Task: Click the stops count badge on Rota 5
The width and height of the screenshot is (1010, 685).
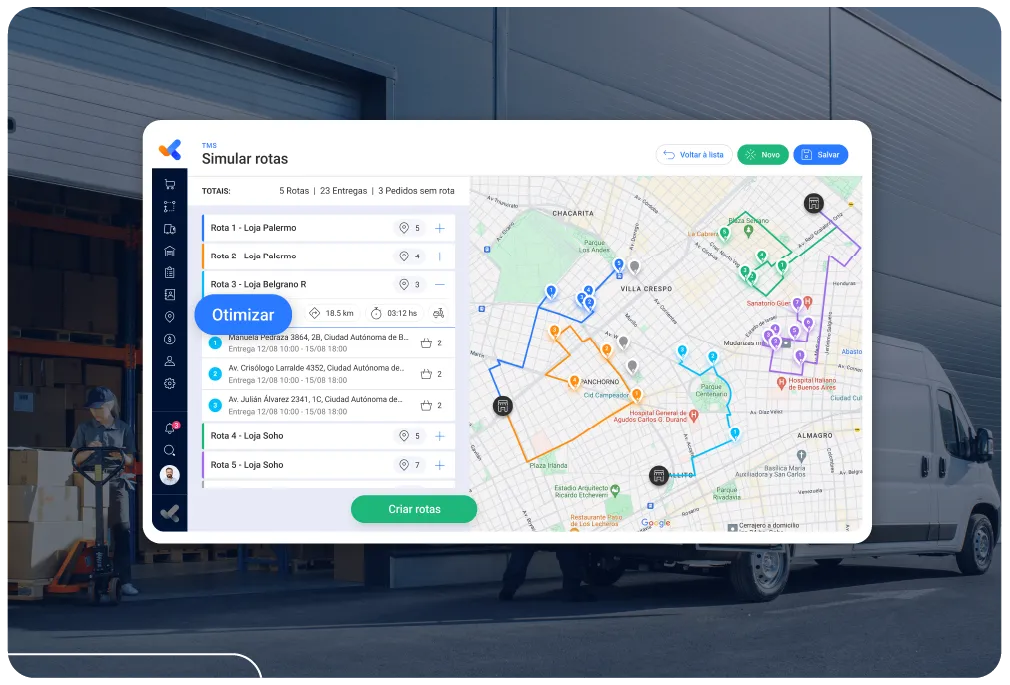Action: pos(410,465)
